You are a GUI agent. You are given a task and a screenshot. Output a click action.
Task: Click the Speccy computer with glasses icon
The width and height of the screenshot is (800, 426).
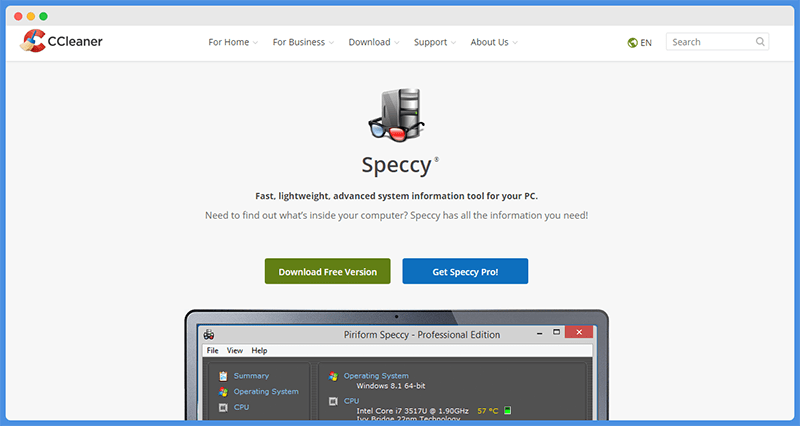tap(396, 115)
